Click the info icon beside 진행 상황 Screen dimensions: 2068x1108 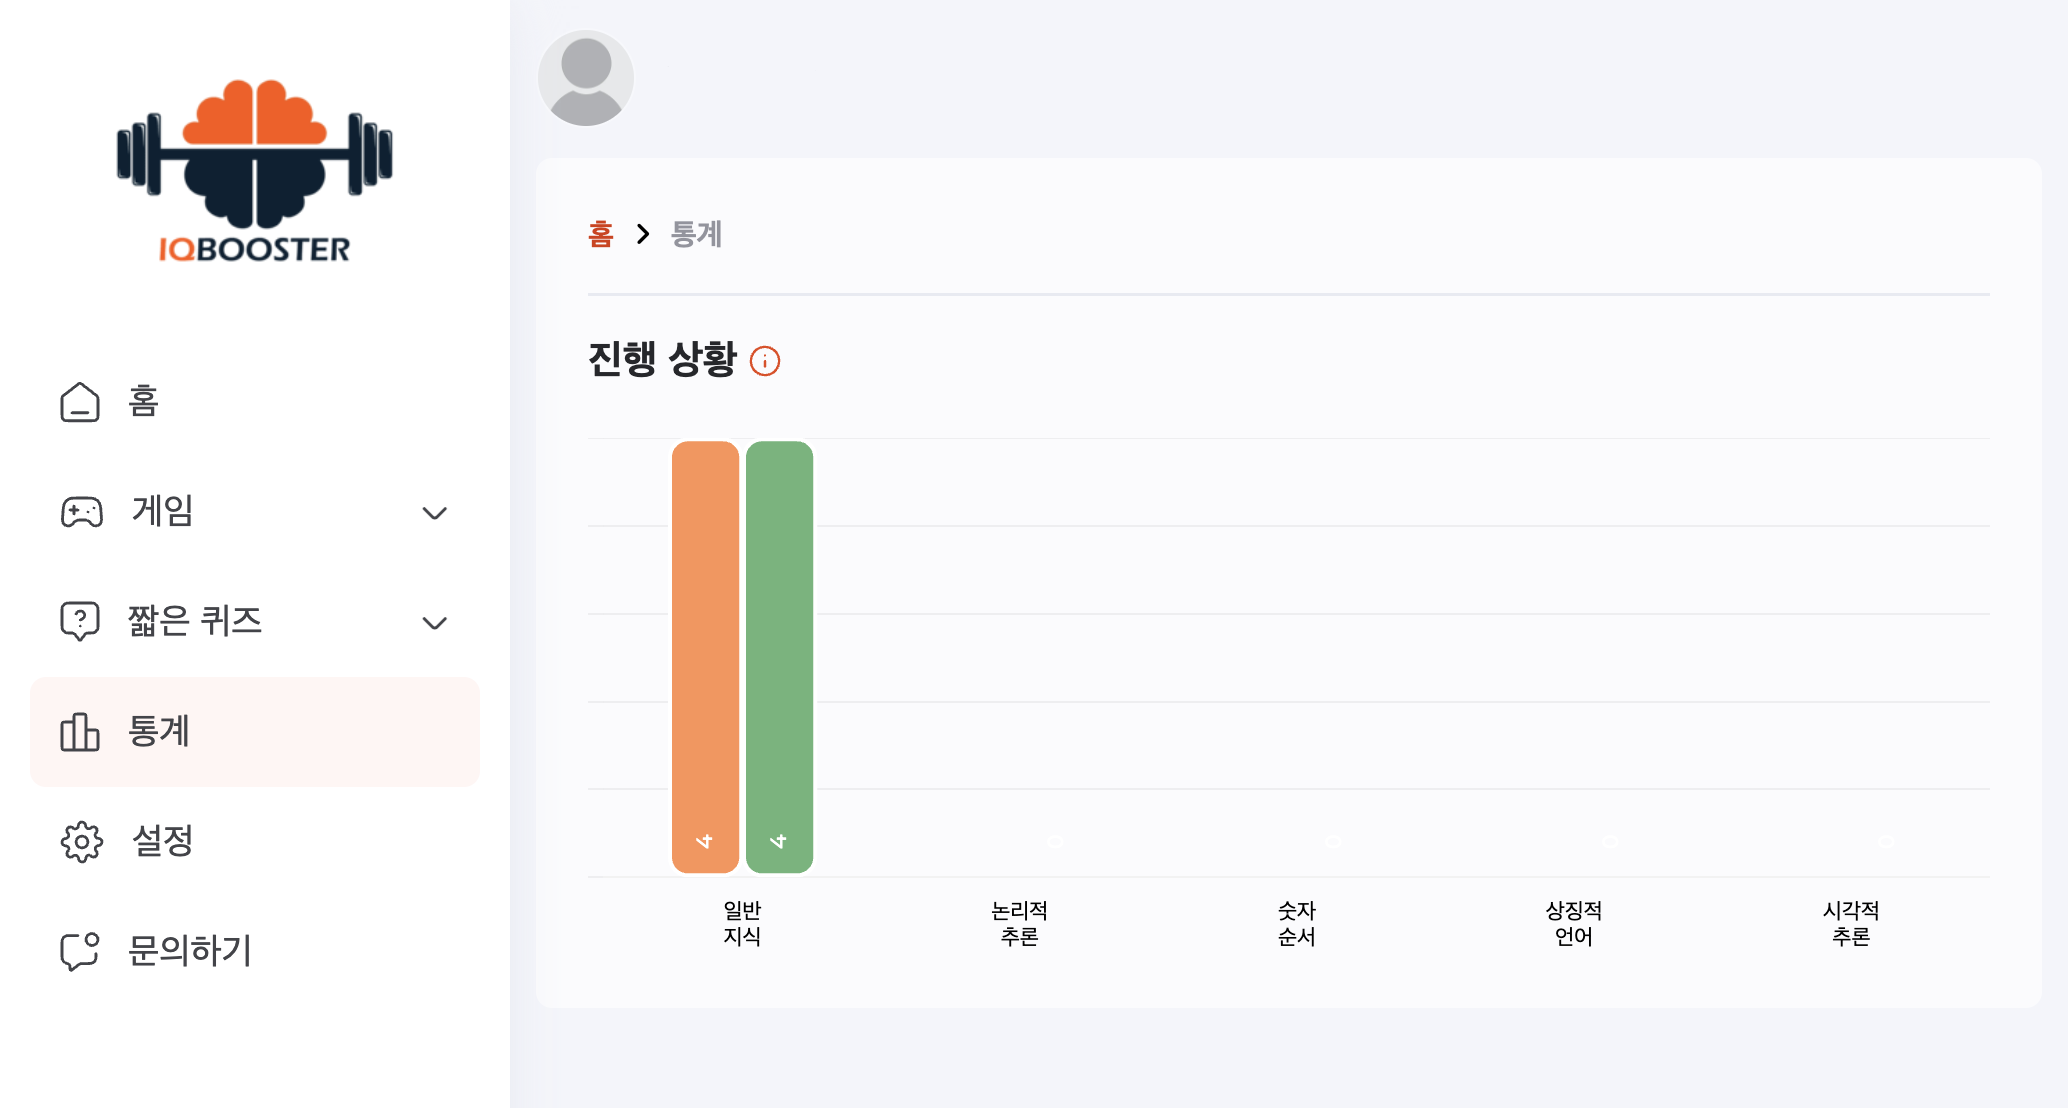coord(765,361)
